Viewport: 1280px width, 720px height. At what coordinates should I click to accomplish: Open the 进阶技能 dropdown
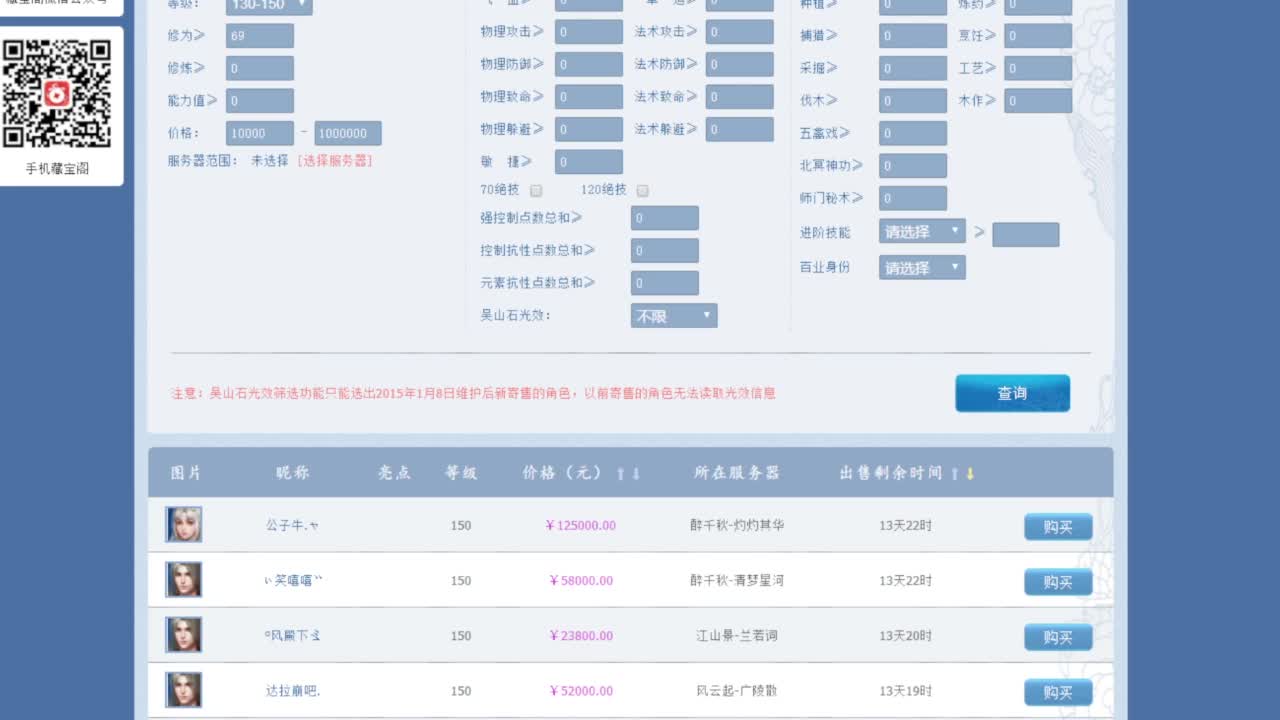pos(922,231)
